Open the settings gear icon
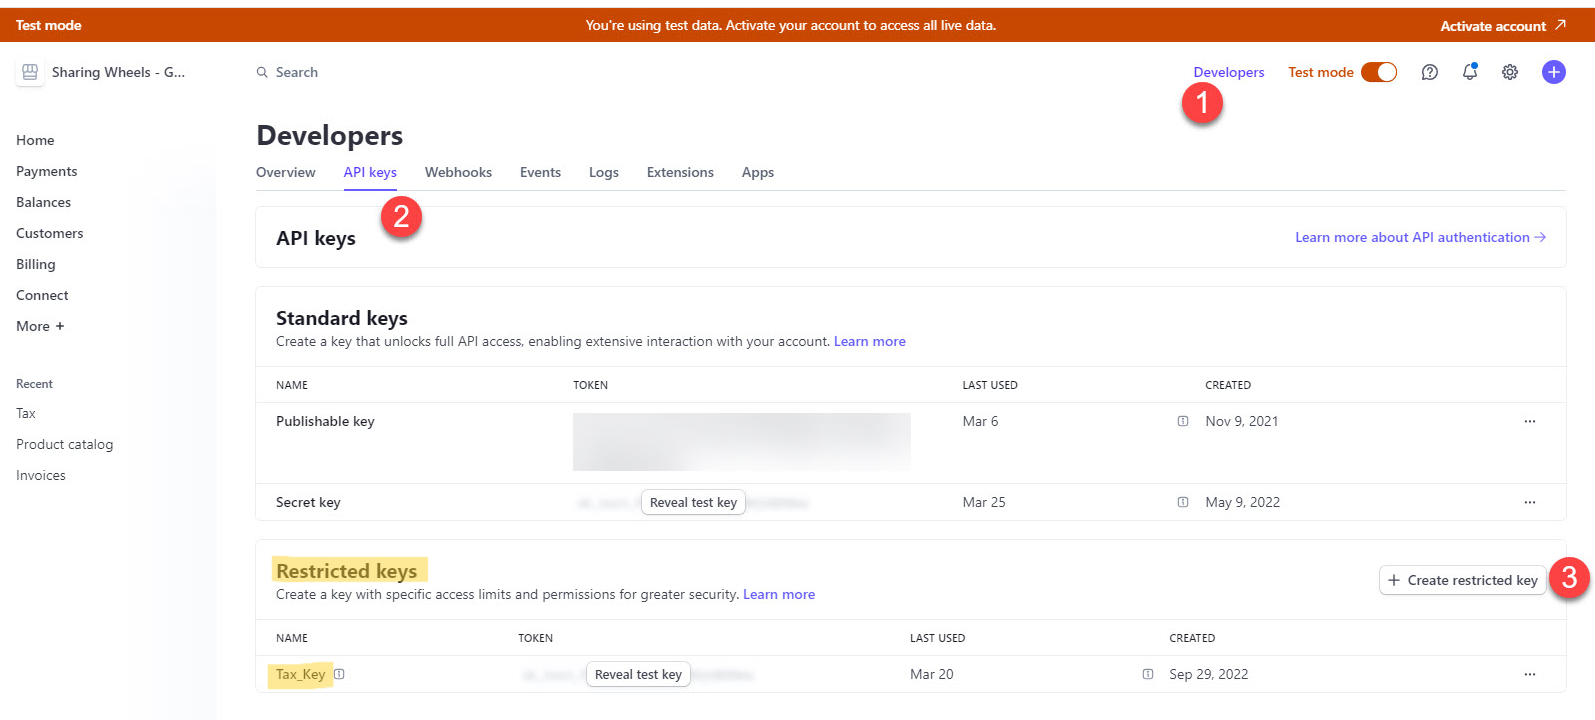 (x=1510, y=72)
